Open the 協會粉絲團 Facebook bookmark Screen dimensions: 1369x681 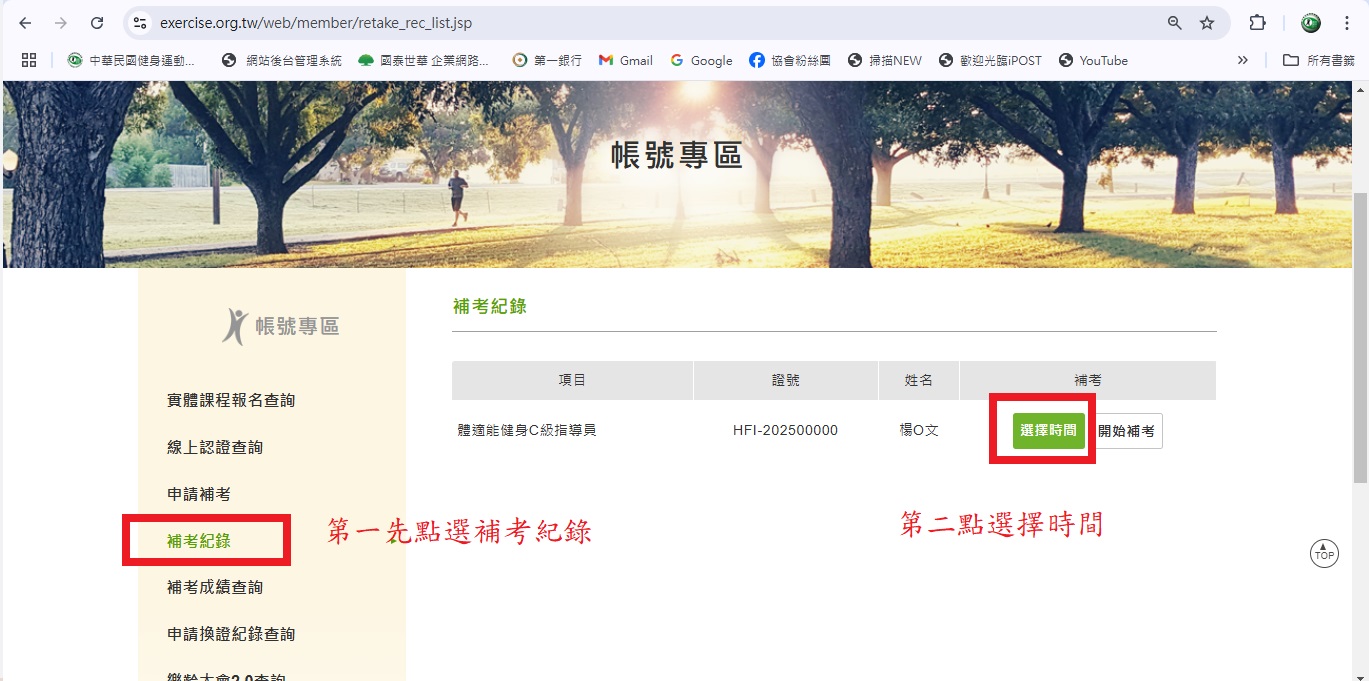790,60
